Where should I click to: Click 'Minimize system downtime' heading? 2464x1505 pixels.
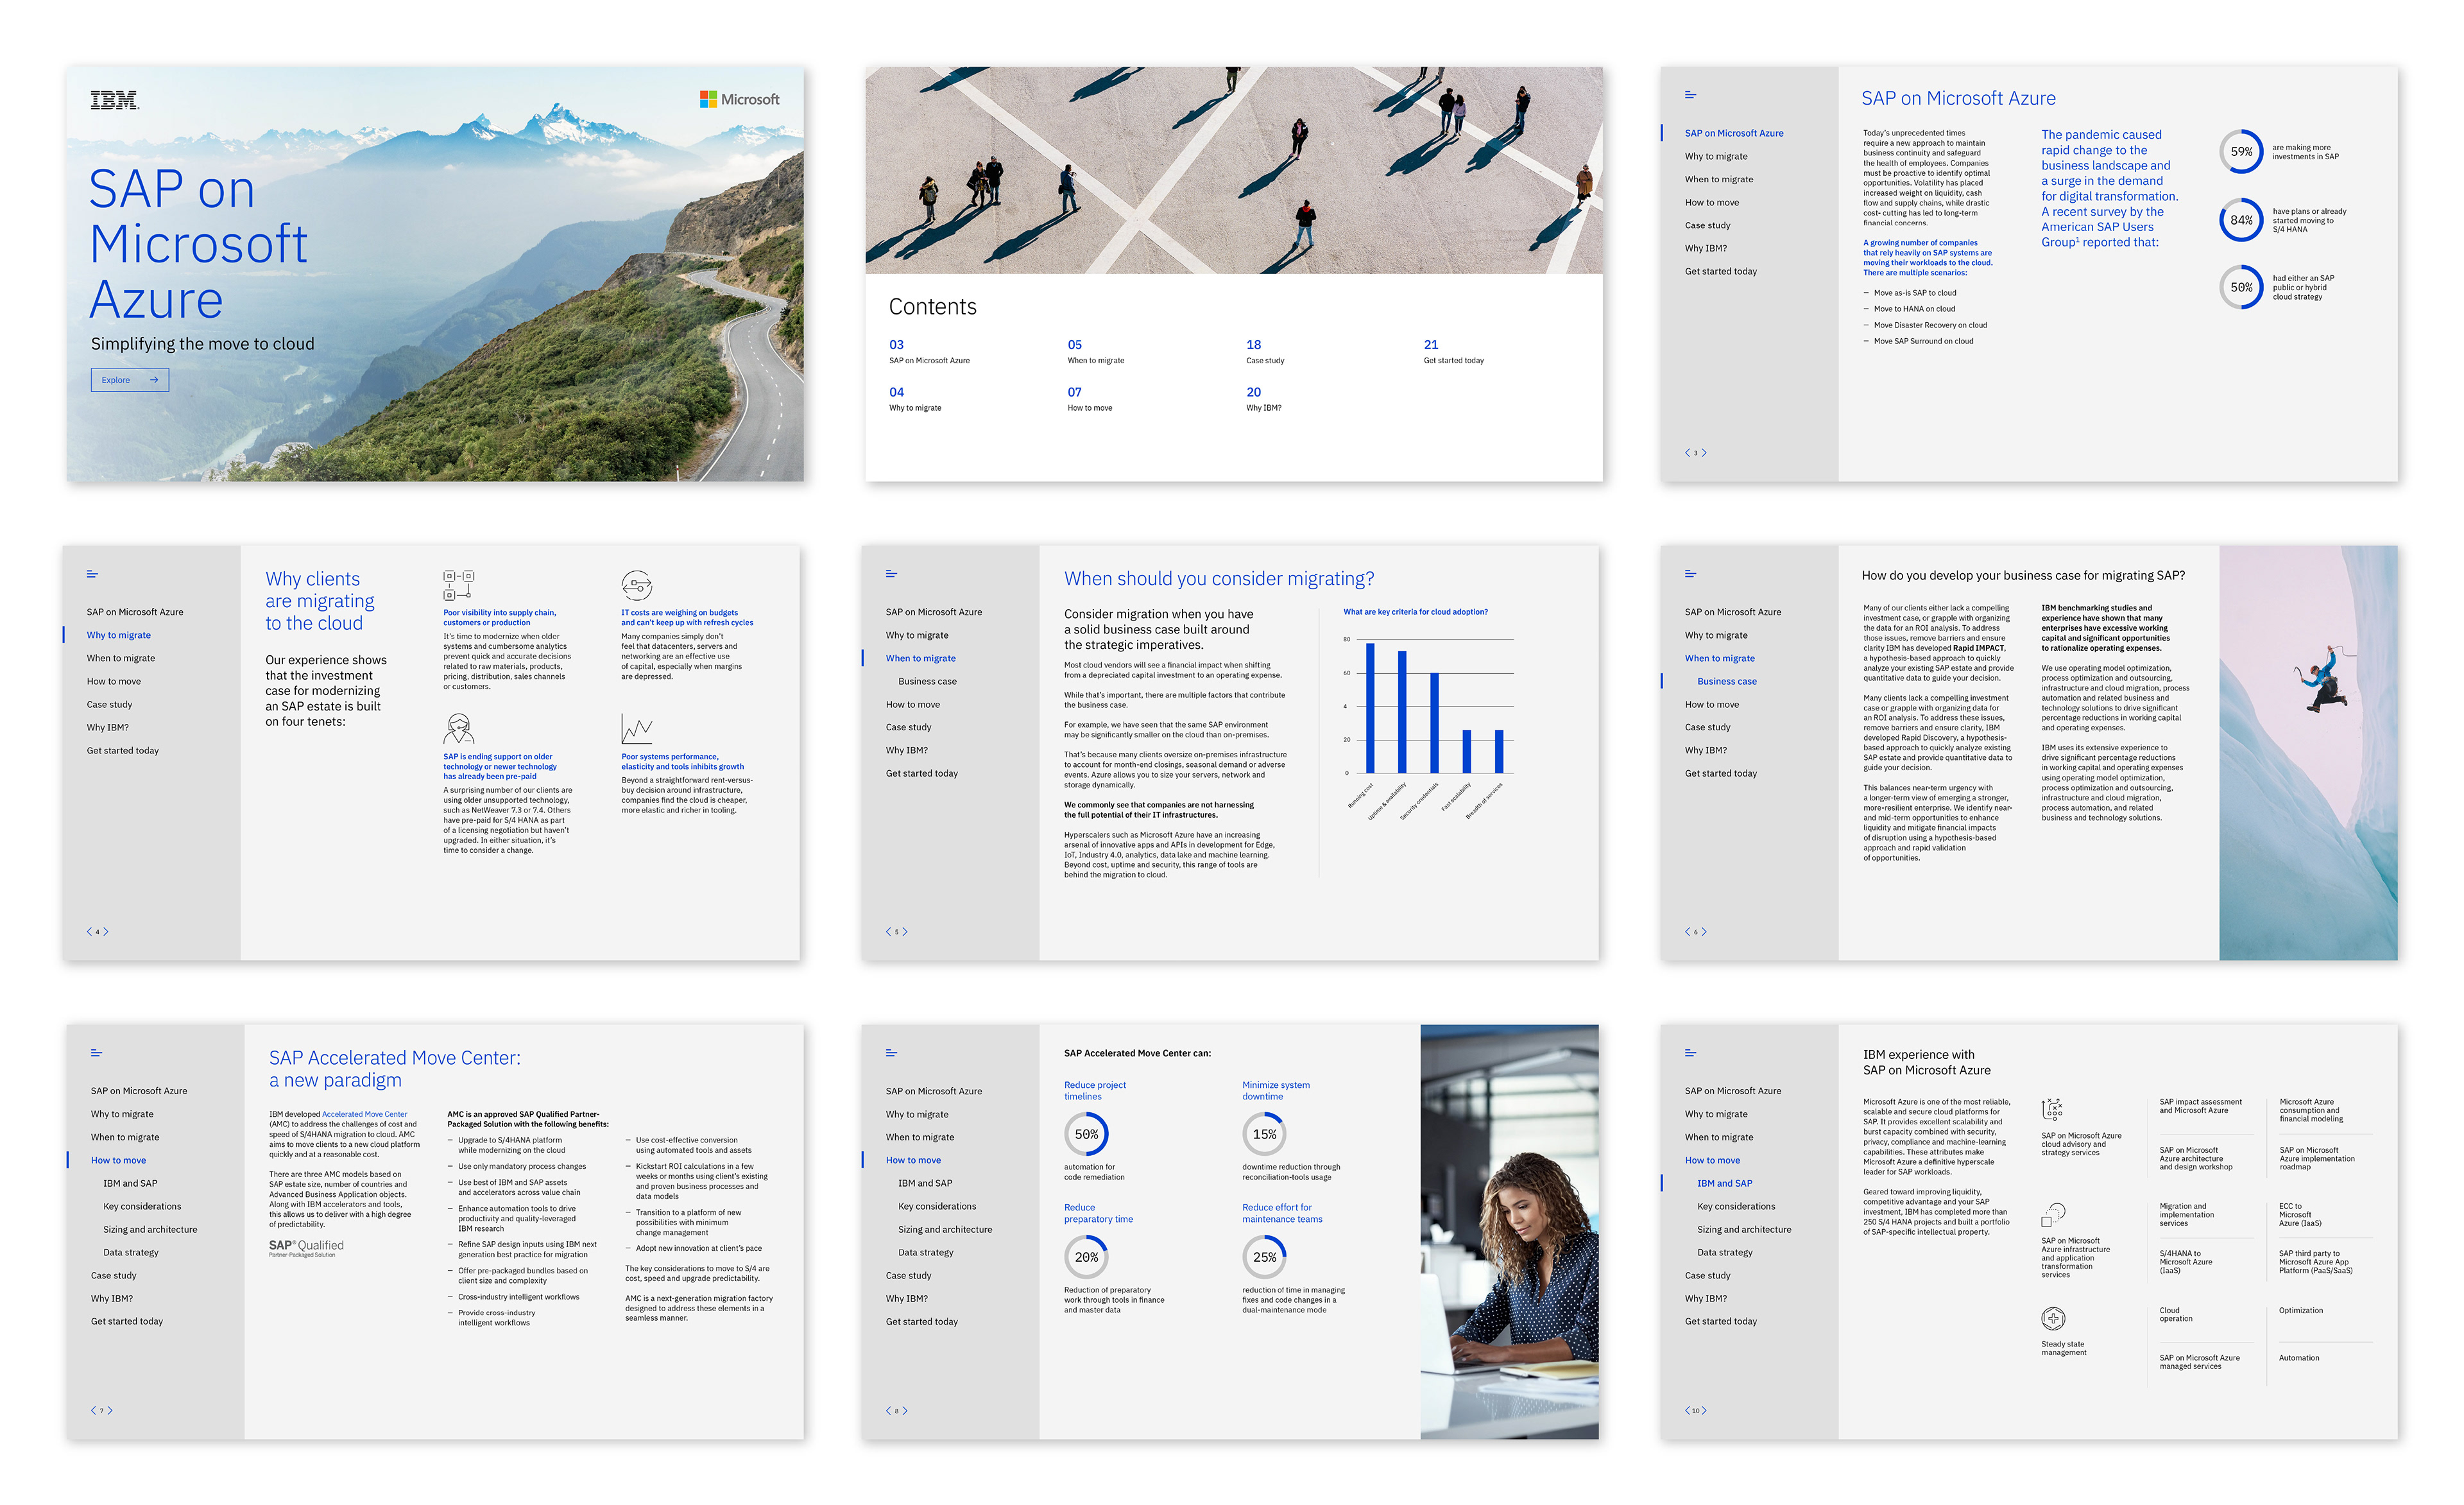click(1275, 1090)
